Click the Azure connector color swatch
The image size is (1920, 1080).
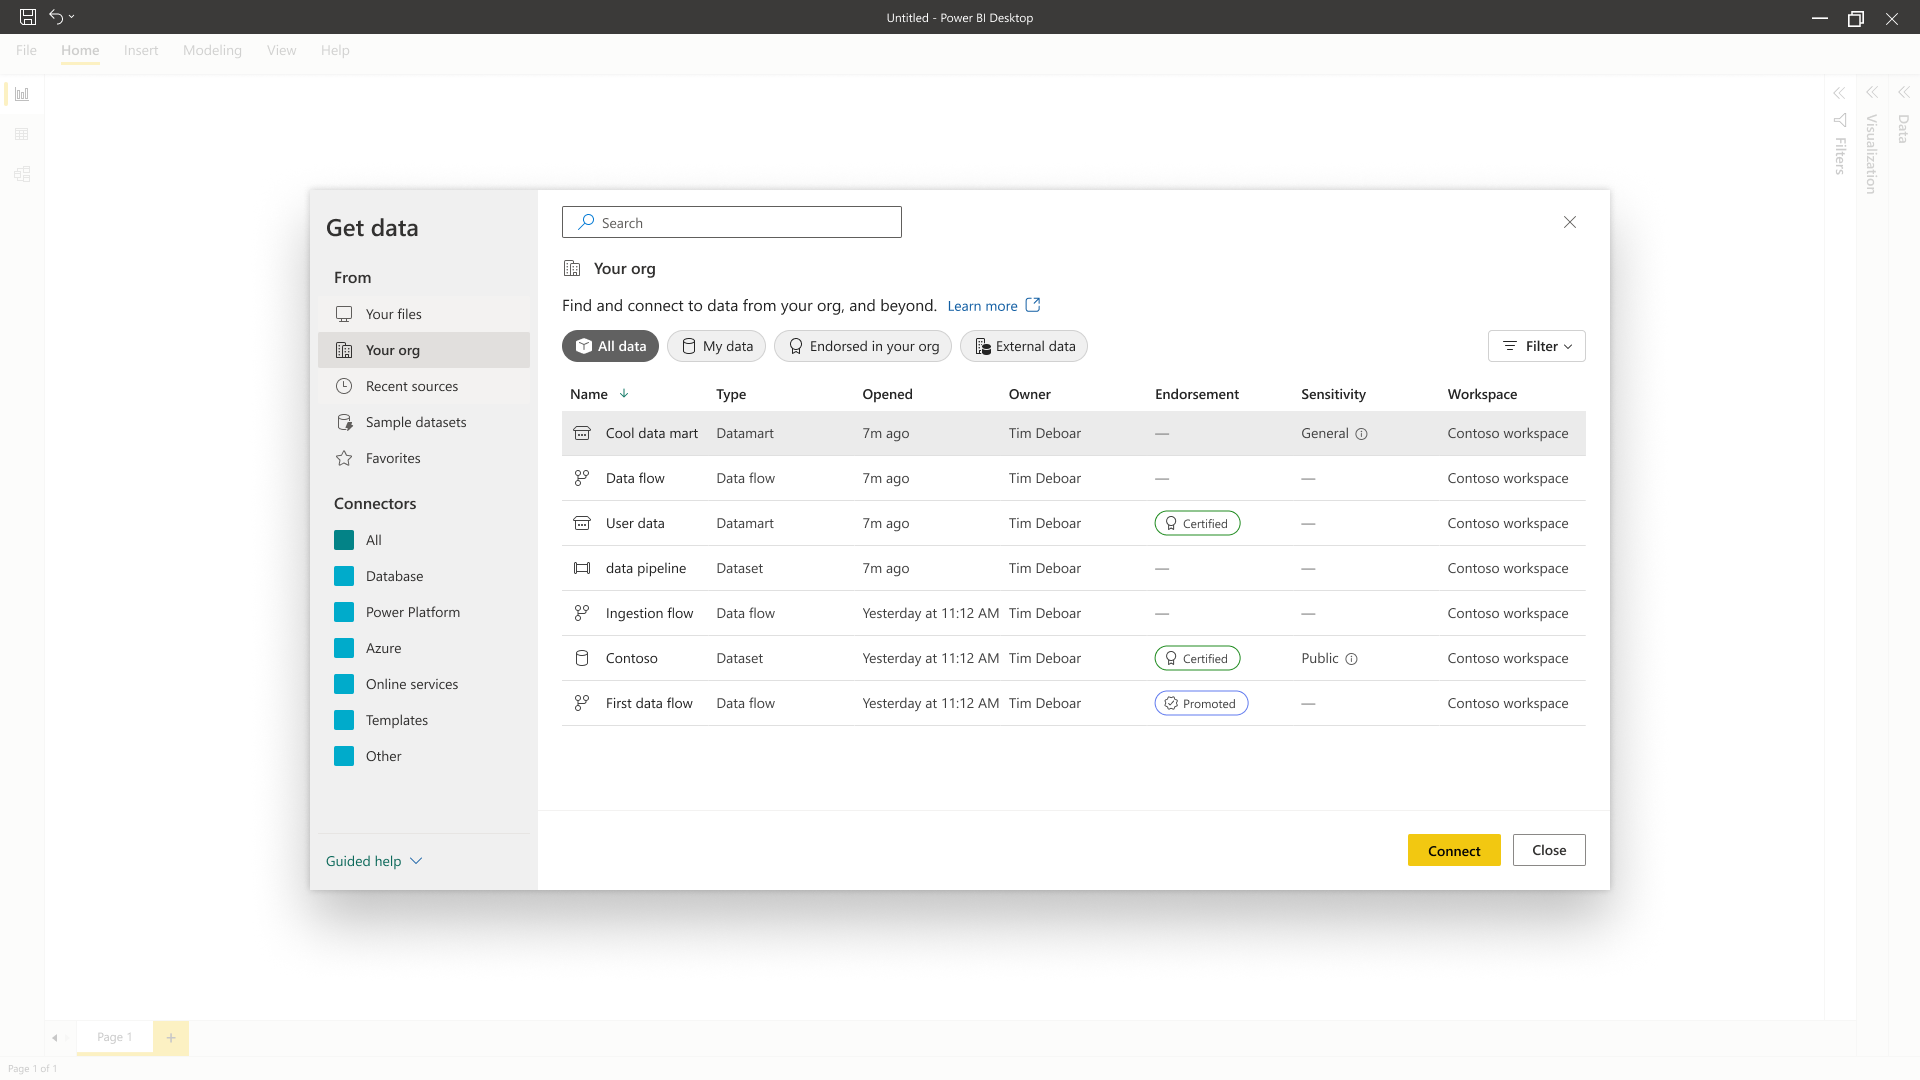click(x=344, y=648)
